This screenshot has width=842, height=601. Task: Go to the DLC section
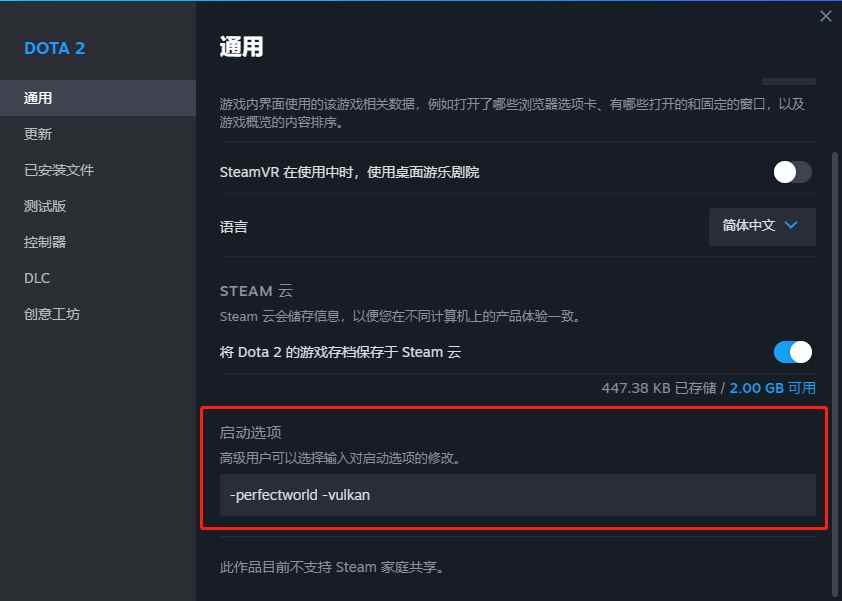click(98, 278)
